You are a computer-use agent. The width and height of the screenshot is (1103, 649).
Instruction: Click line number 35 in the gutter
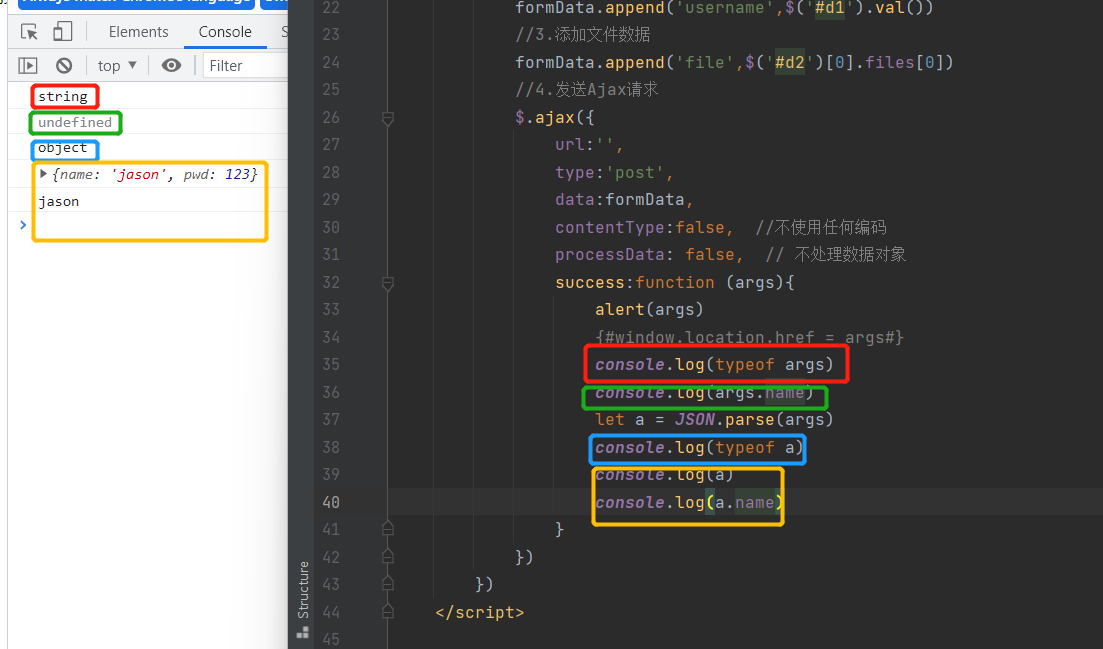click(x=331, y=364)
